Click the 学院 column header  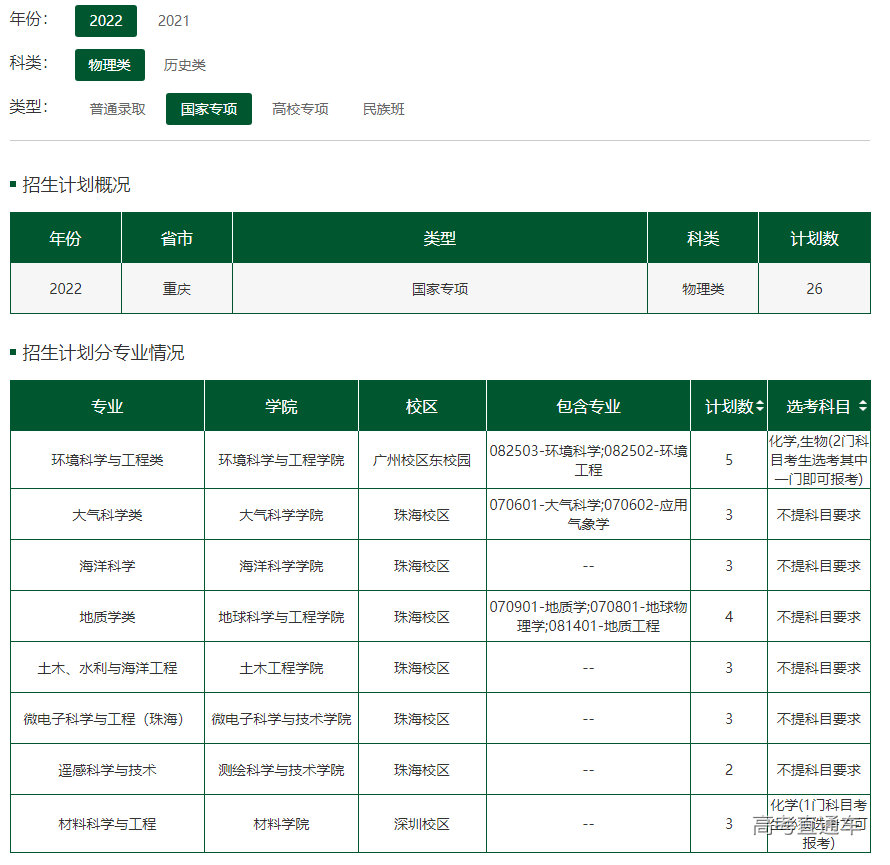[281, 407]
